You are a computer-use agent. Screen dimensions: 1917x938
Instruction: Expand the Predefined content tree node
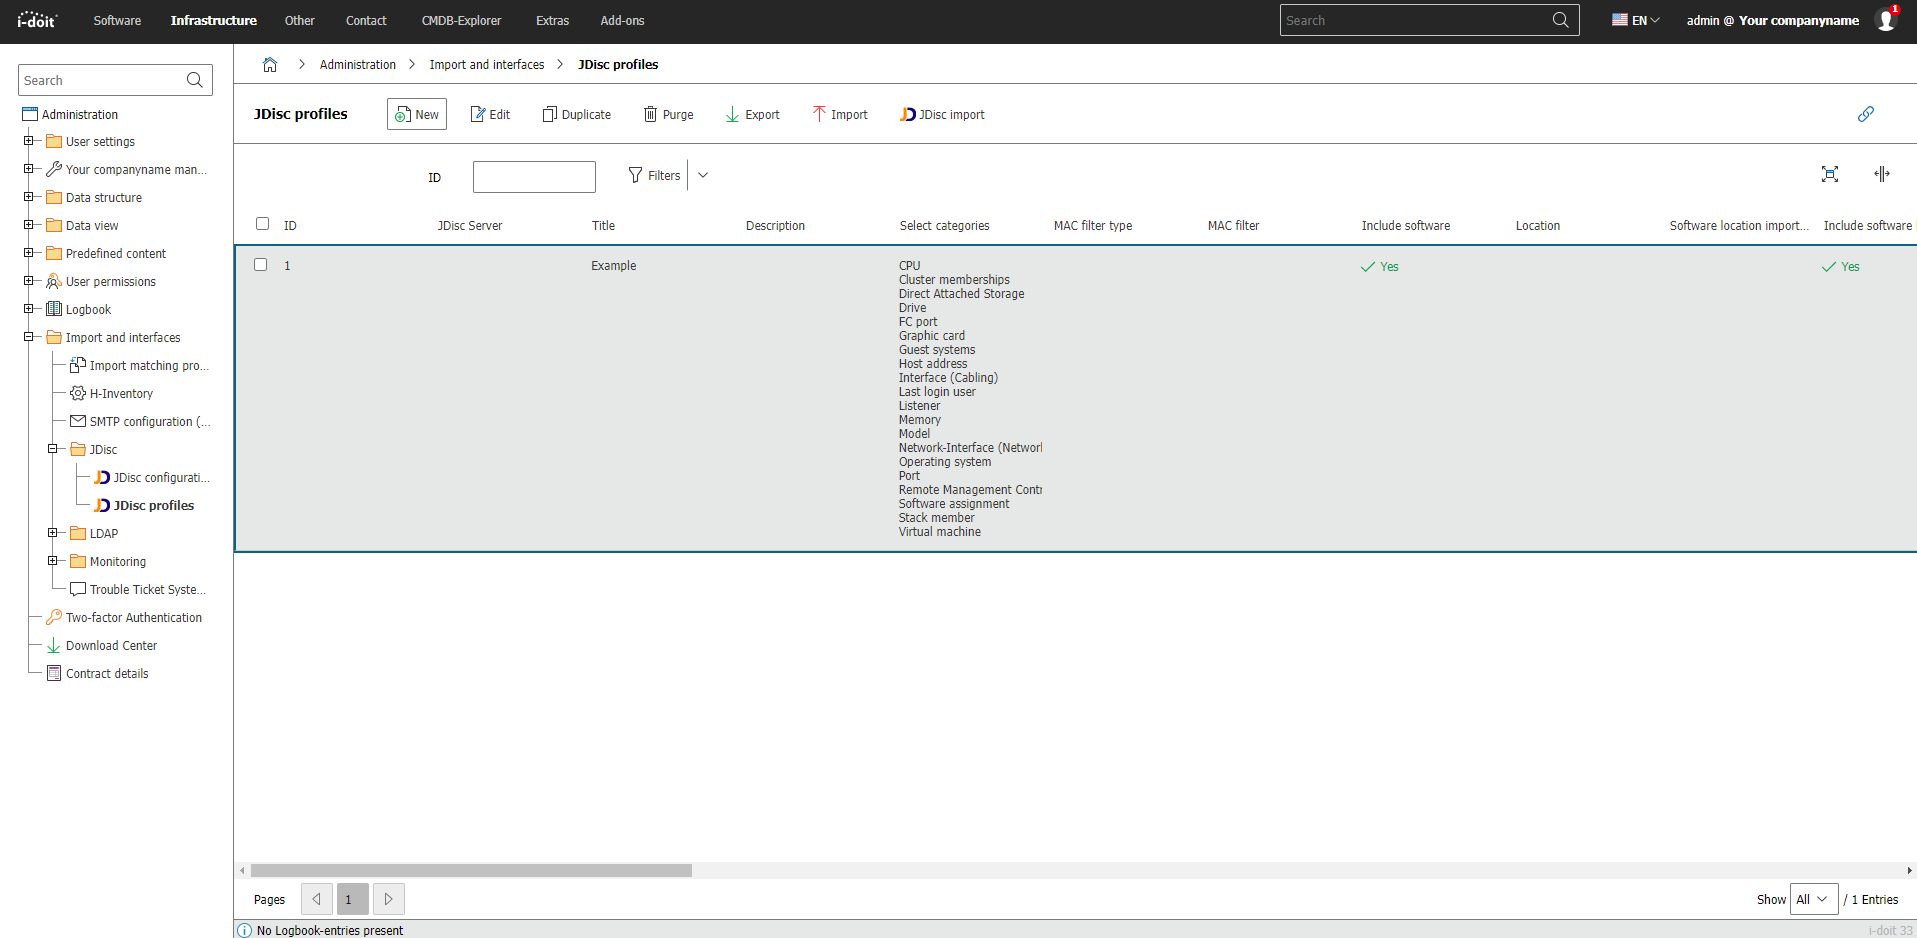[28, 253]
